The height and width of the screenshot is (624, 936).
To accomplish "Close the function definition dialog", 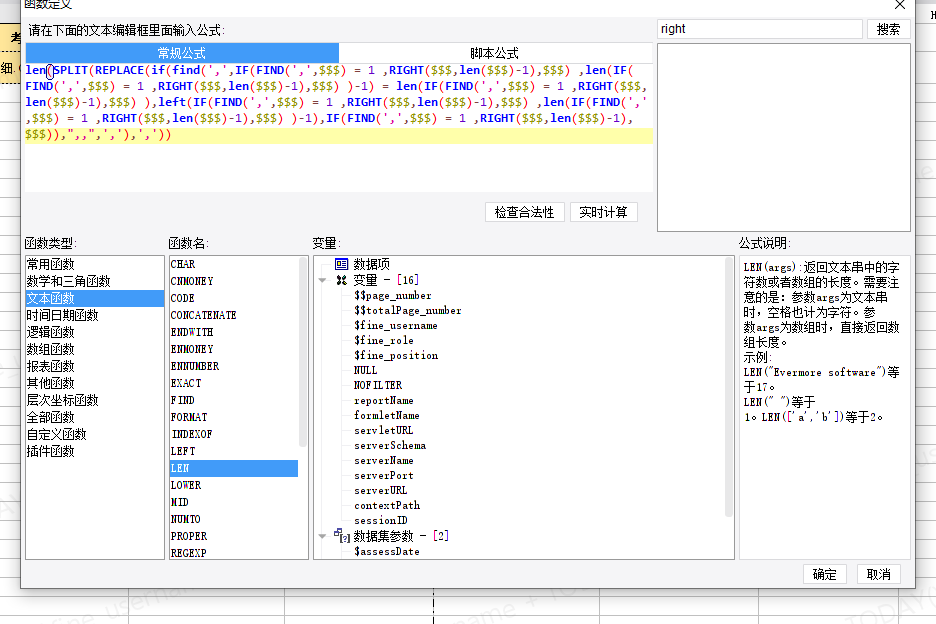I will (899, 4).
